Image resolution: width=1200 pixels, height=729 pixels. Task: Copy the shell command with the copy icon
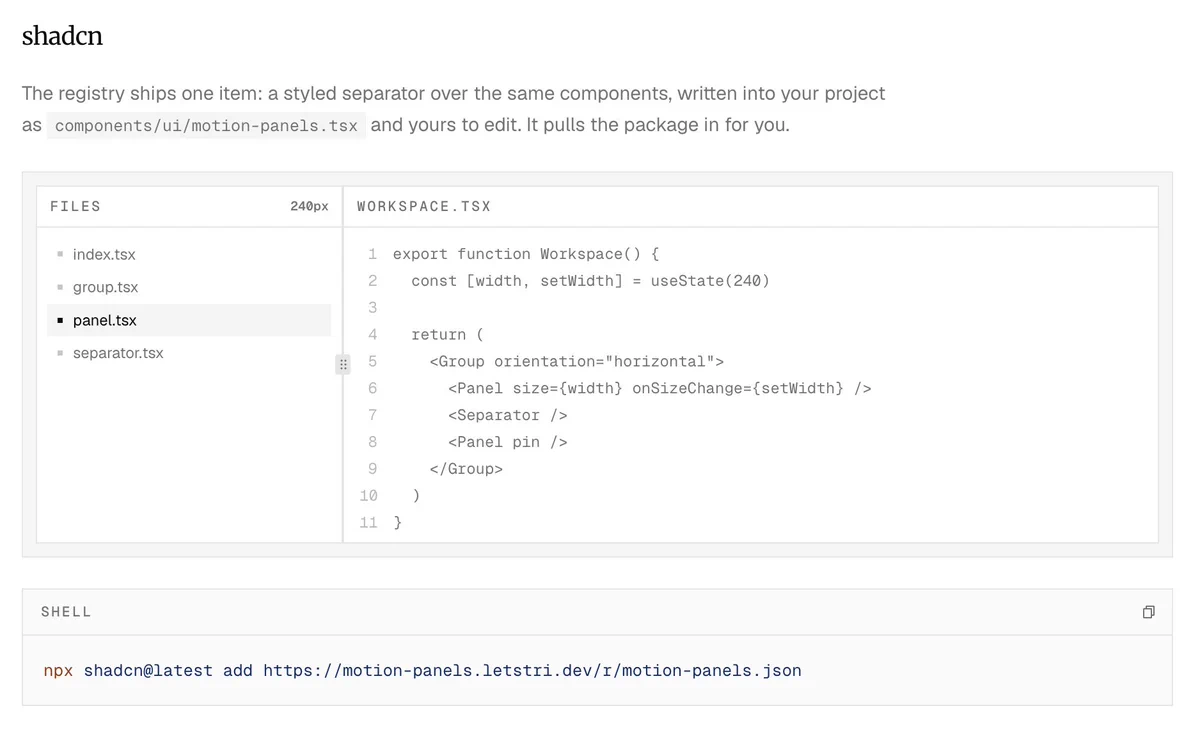coord(1148,612)
